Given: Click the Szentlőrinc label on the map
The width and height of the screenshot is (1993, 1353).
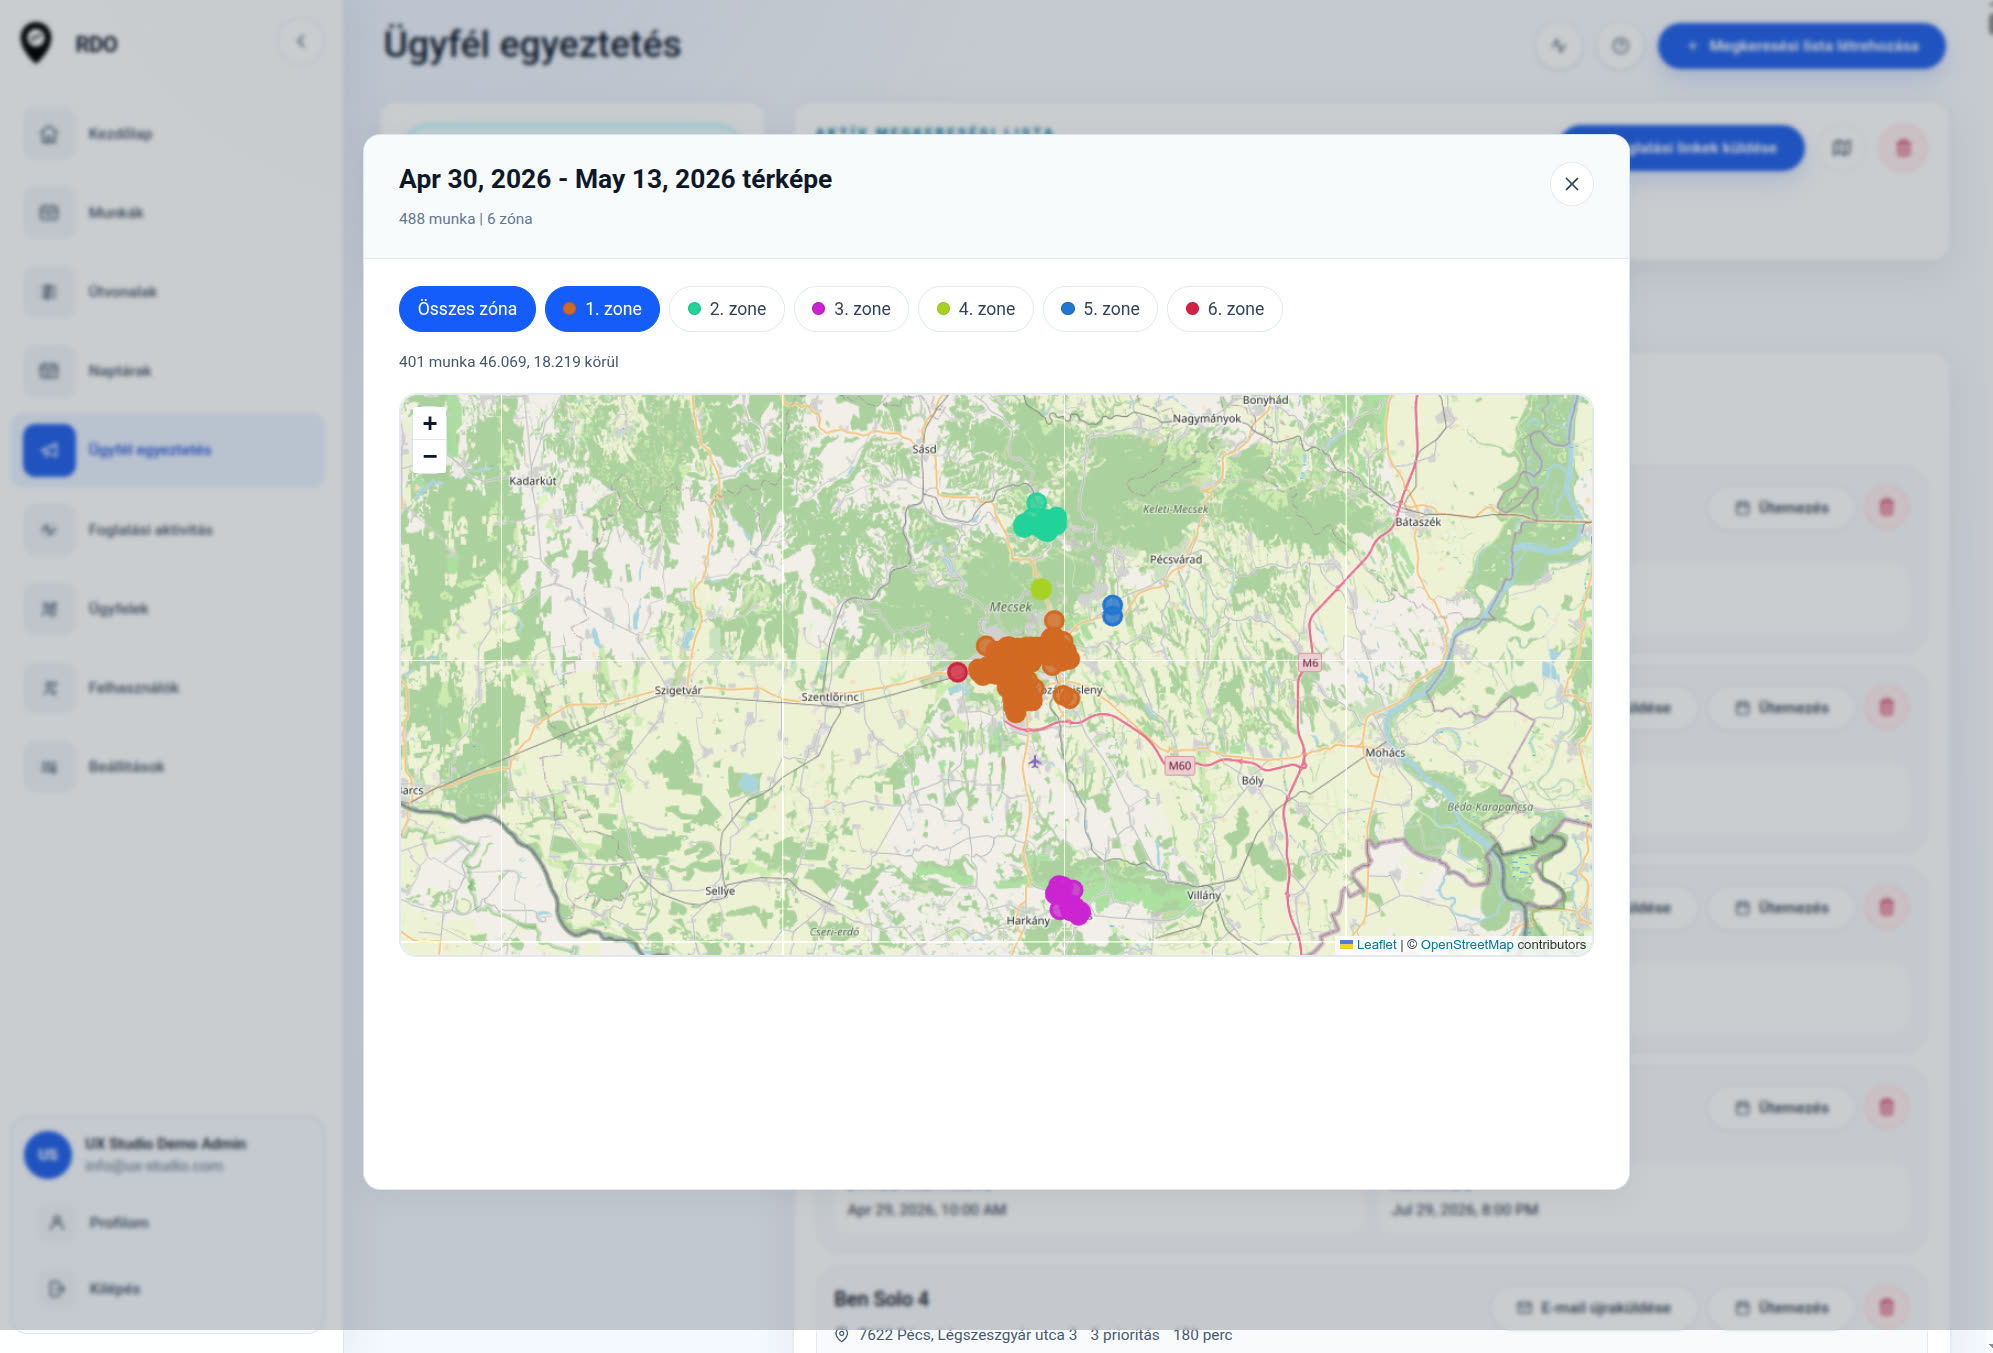Looking at the screenshot, I should coord(830,697).
